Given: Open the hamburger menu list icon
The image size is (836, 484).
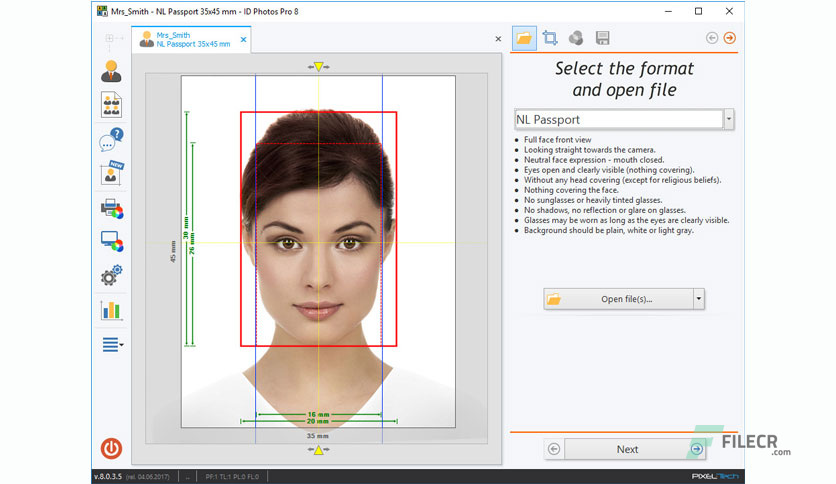Looking at the screenshot, I should 112,345.
